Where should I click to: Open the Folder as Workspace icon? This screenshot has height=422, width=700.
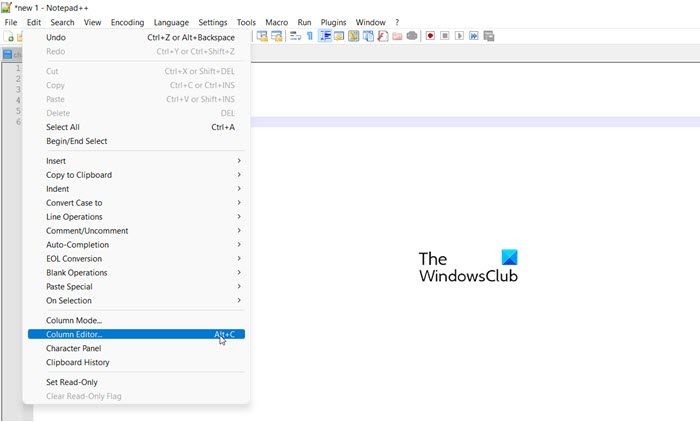(397, 36)
